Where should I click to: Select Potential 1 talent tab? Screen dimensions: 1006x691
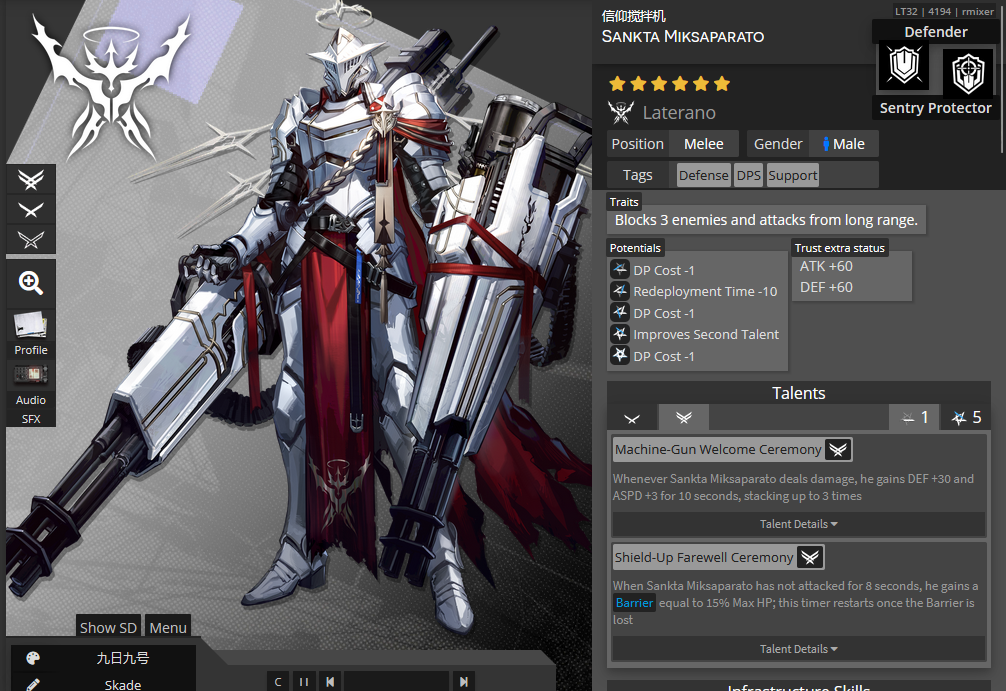pos(914,418)
